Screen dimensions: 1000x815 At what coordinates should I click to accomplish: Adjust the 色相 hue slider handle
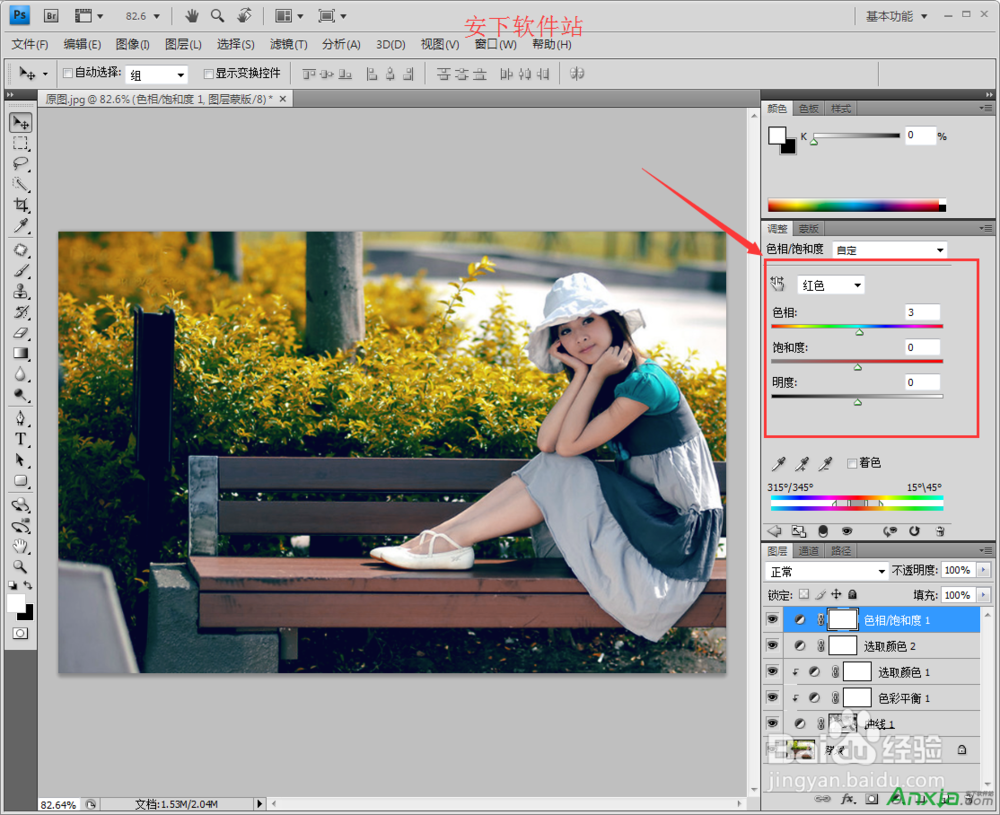tap(859, 332)
